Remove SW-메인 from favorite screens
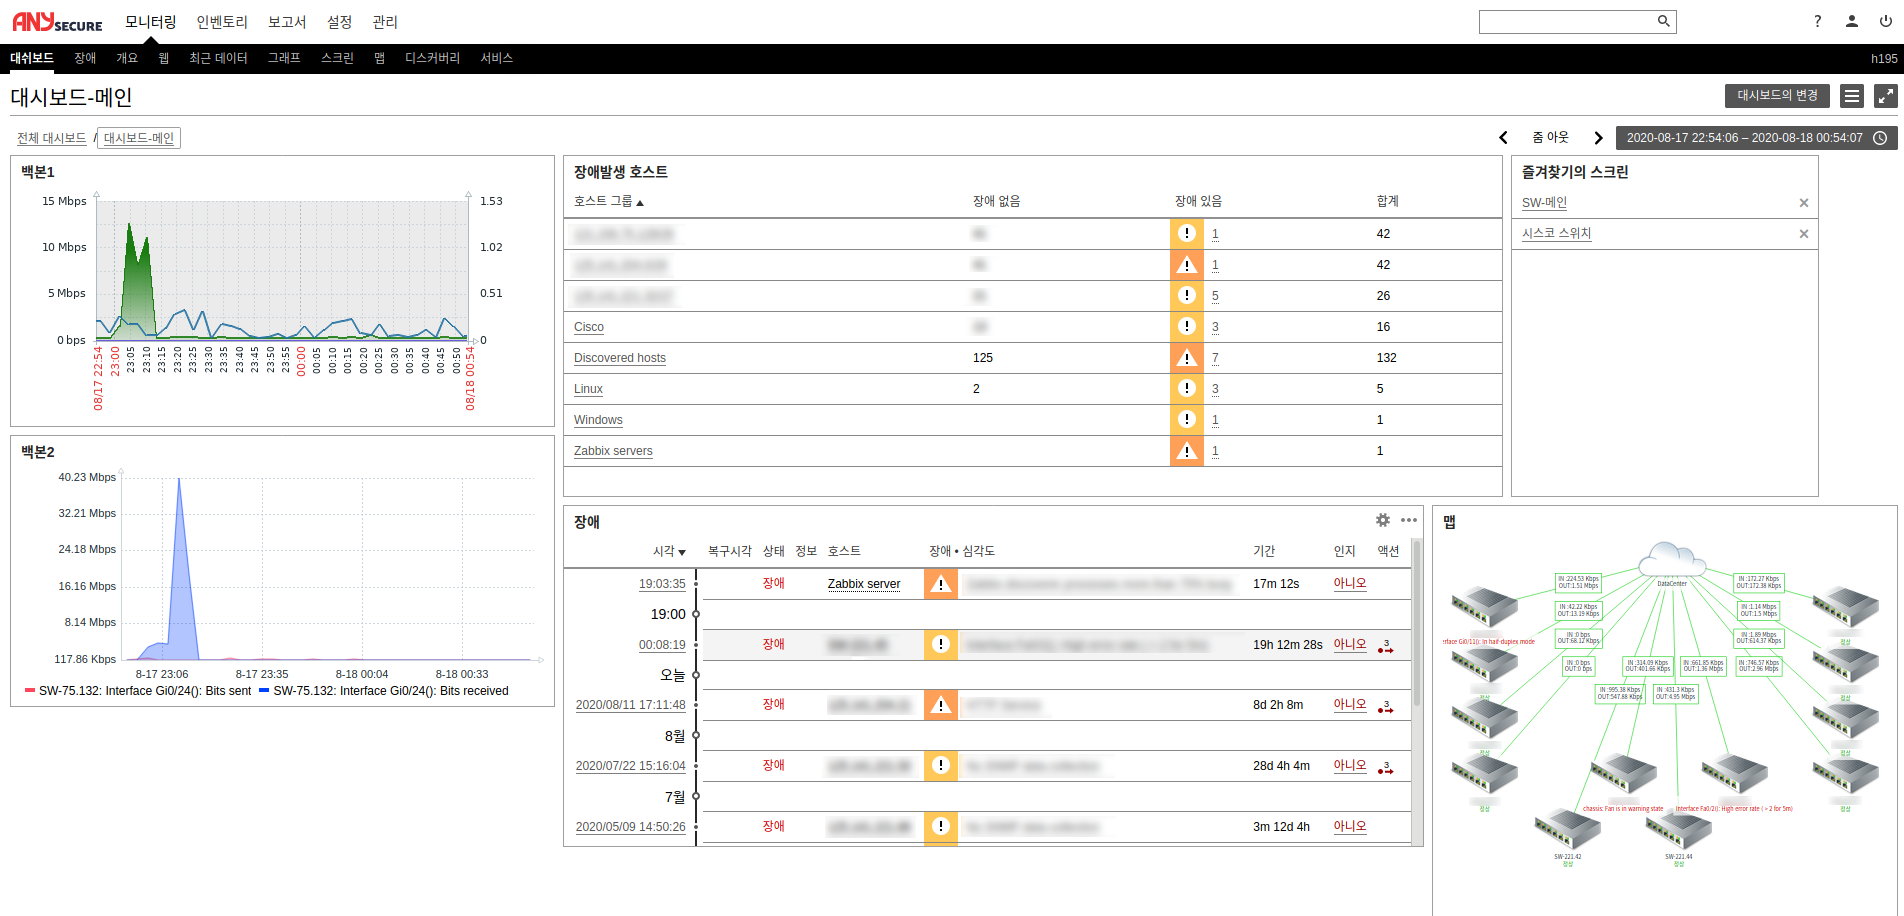 tap(1803, 203)
